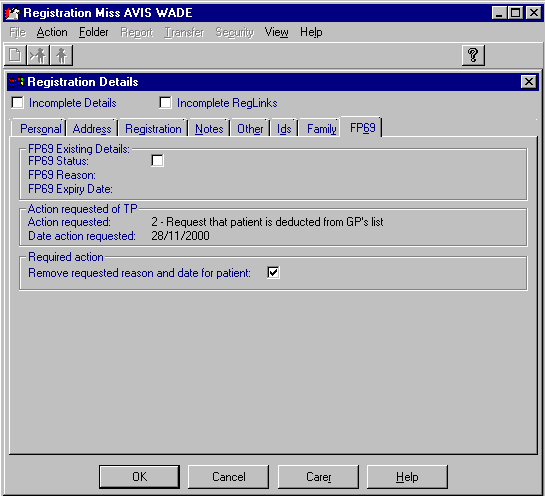
Task: Tick the Incomplete Details checkbox
Action: coord(17,103)
